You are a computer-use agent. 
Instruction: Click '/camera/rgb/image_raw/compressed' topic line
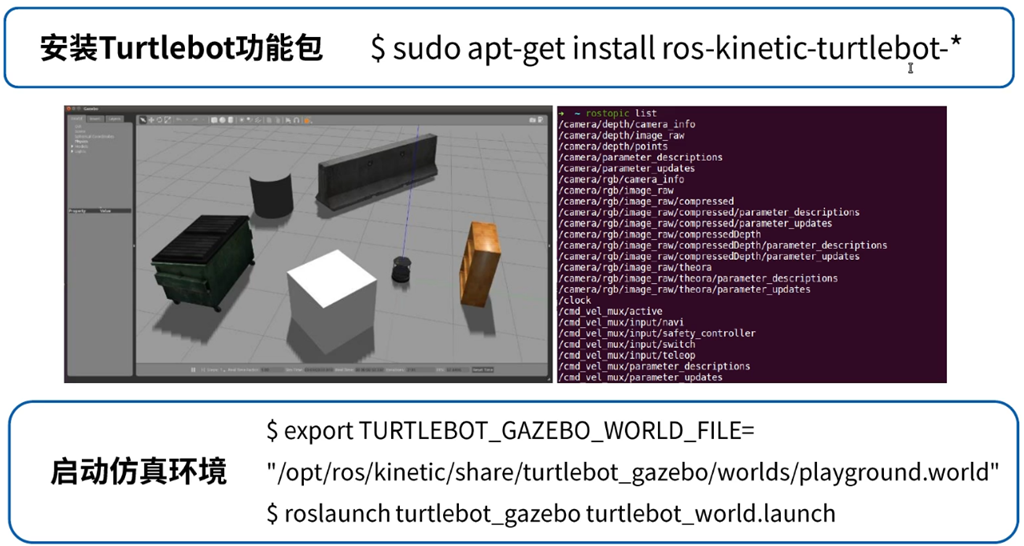646,201
